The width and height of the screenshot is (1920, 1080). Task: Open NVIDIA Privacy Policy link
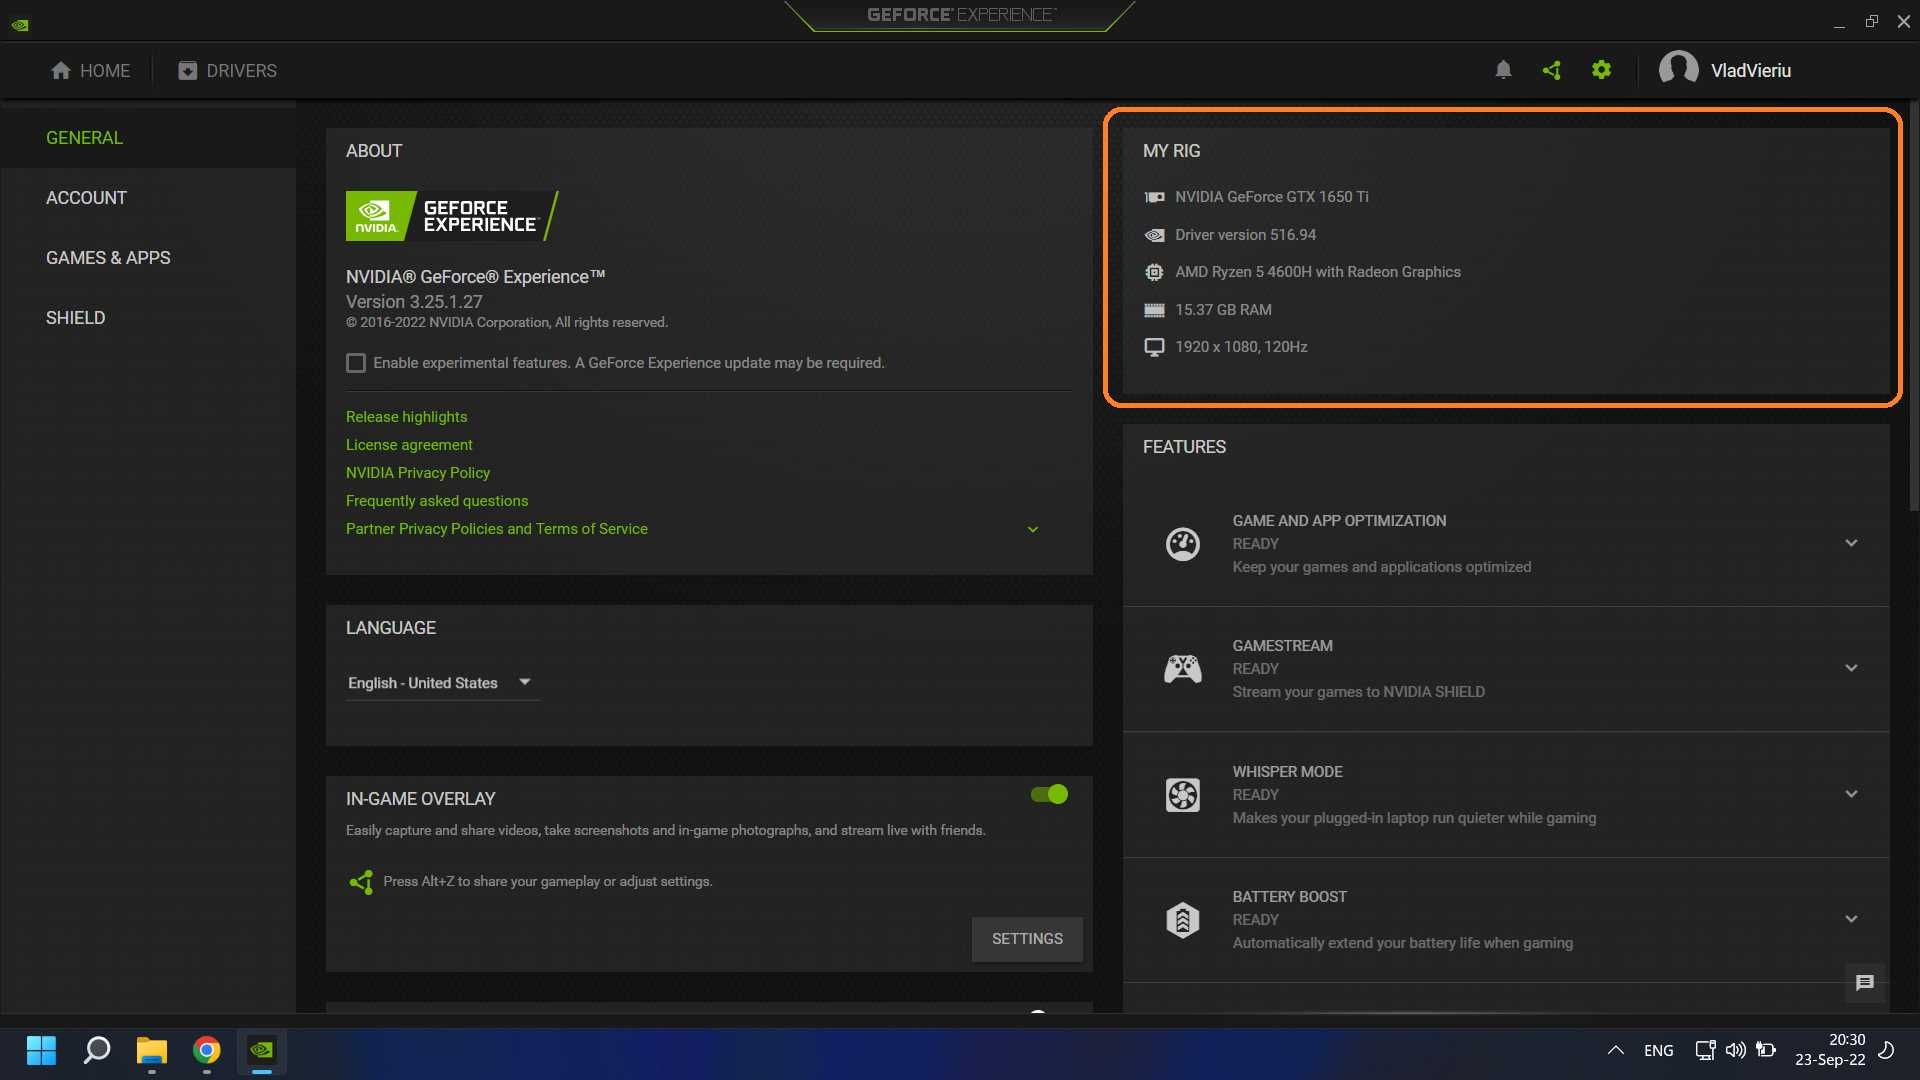[x=418, y=473]
